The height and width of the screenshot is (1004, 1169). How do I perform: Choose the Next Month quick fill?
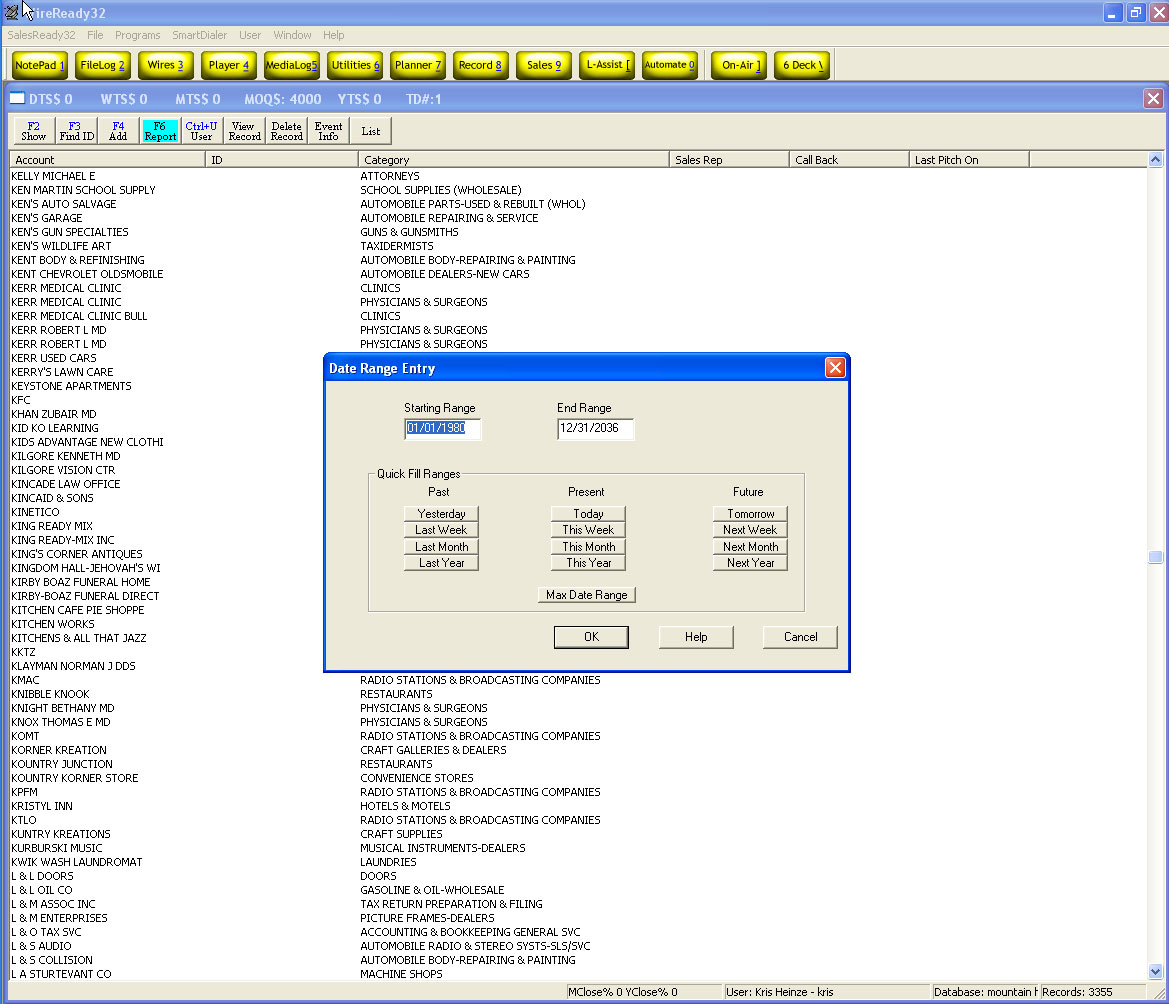(750, 546)
